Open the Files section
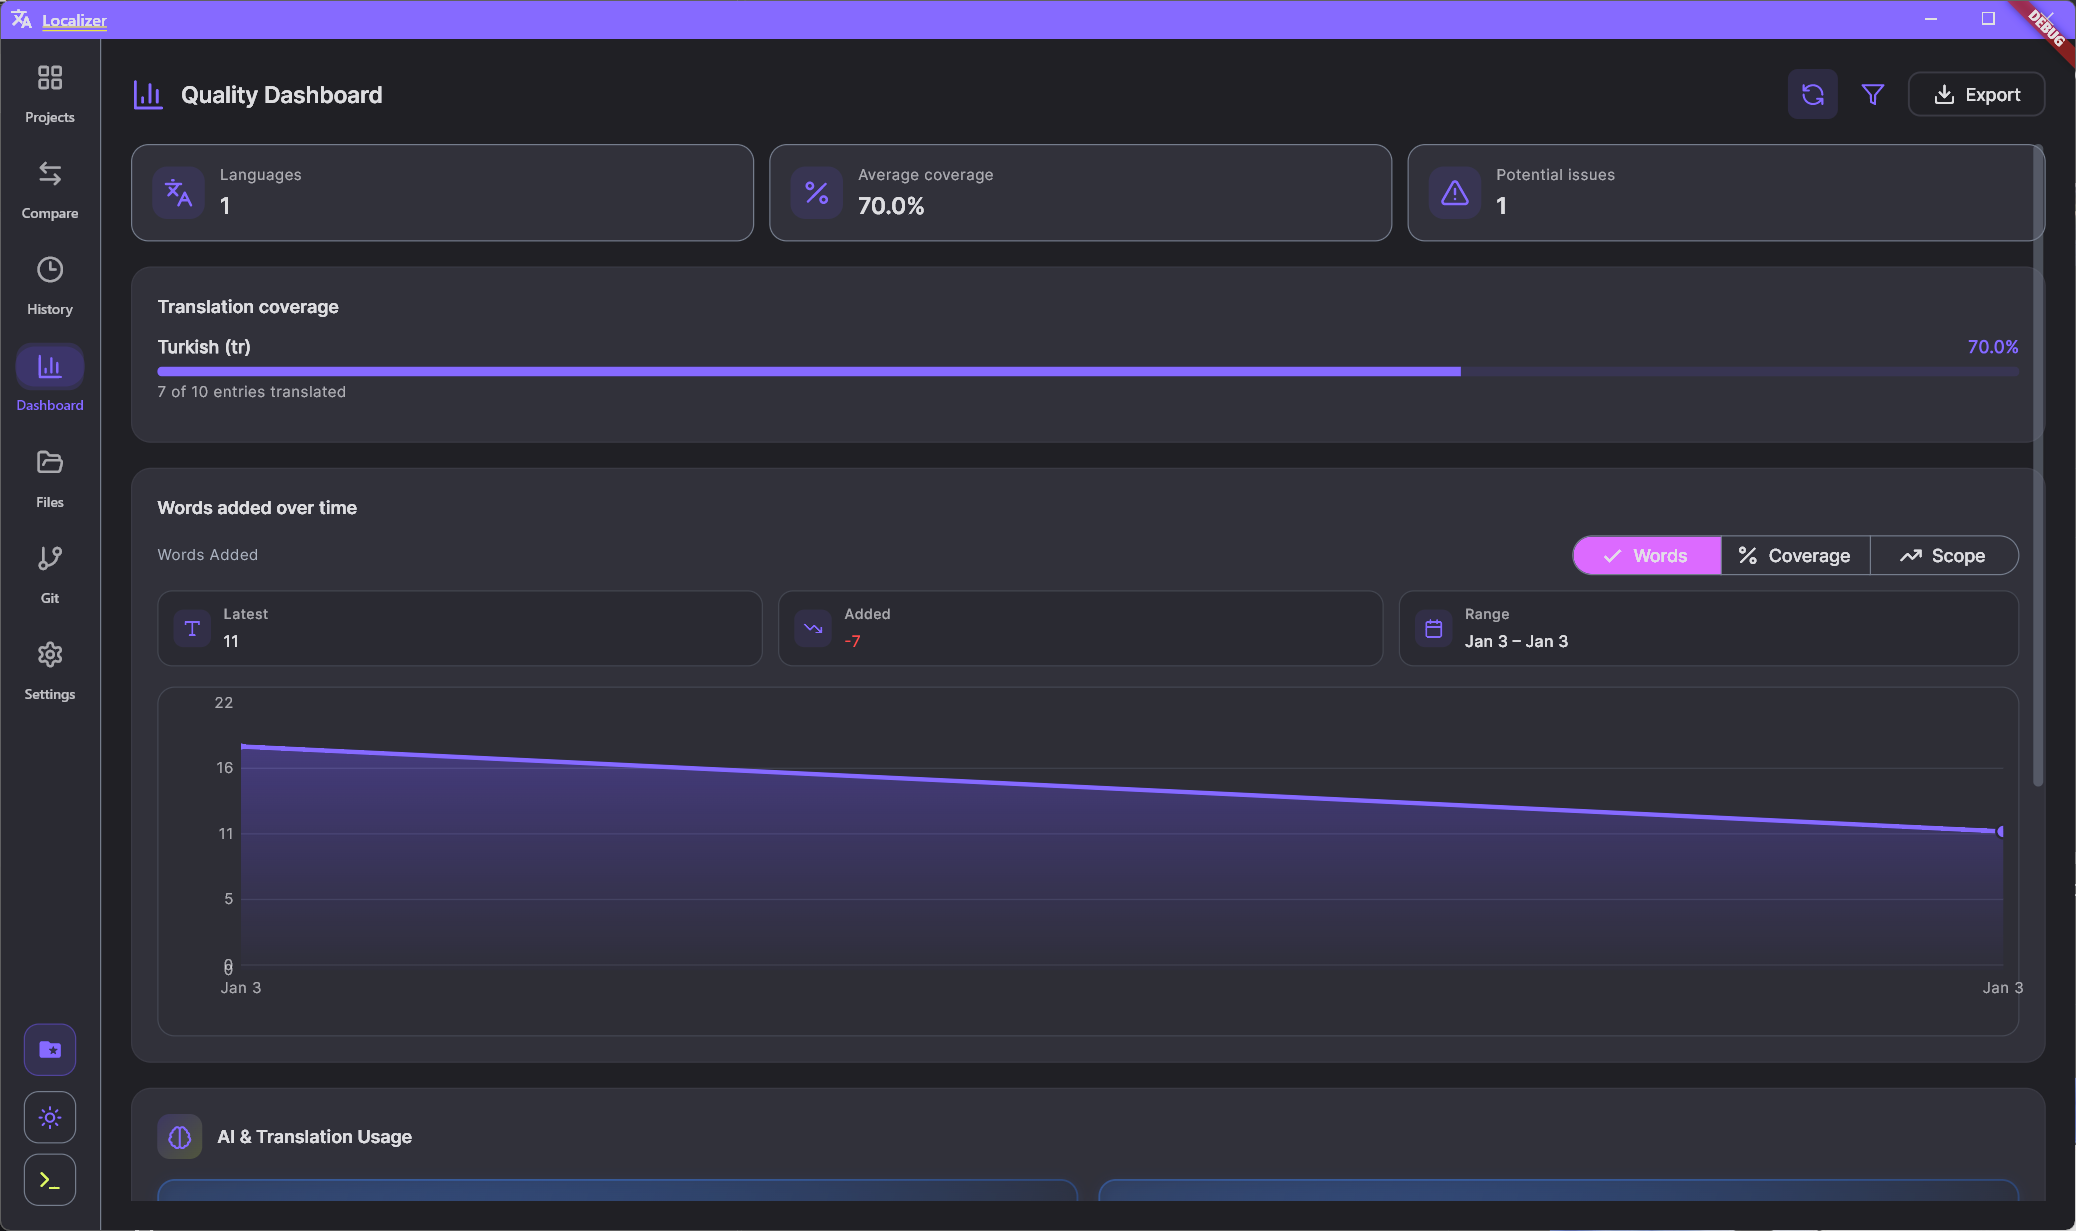2076x1231 pixels. pyautogui.click(x=49, y=477)
